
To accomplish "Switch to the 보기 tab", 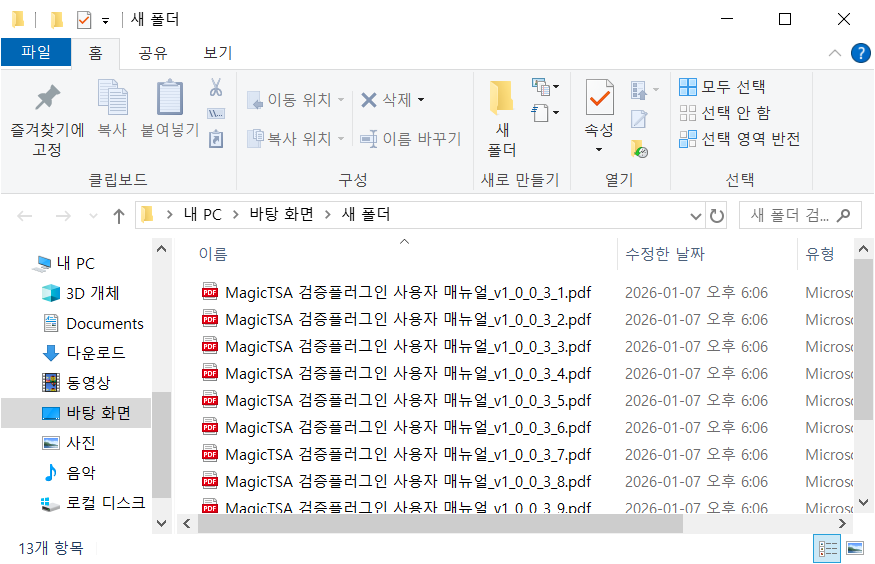I will [218, 53].
